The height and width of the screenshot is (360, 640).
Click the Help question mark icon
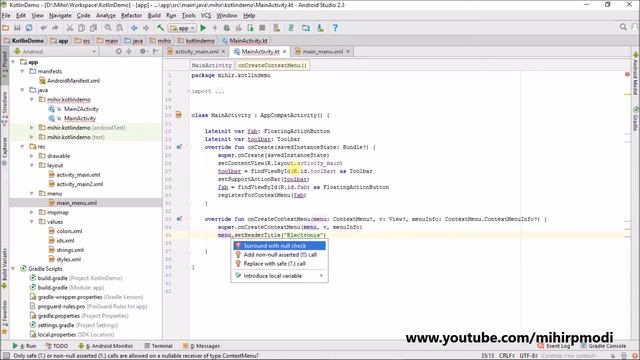coord(335,28)
